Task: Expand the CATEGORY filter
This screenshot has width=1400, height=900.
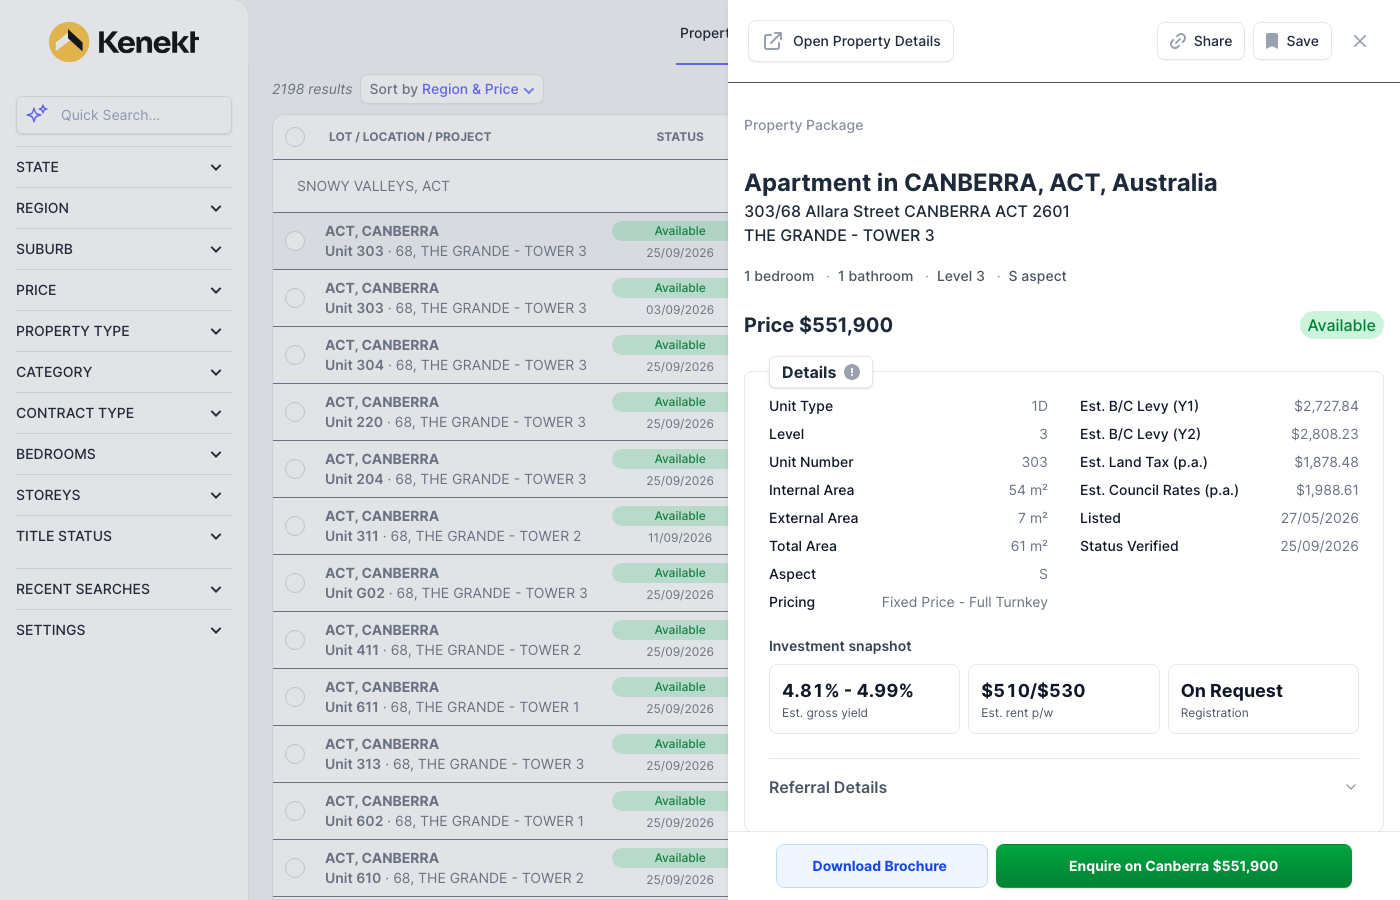Action: coord(124,372)
